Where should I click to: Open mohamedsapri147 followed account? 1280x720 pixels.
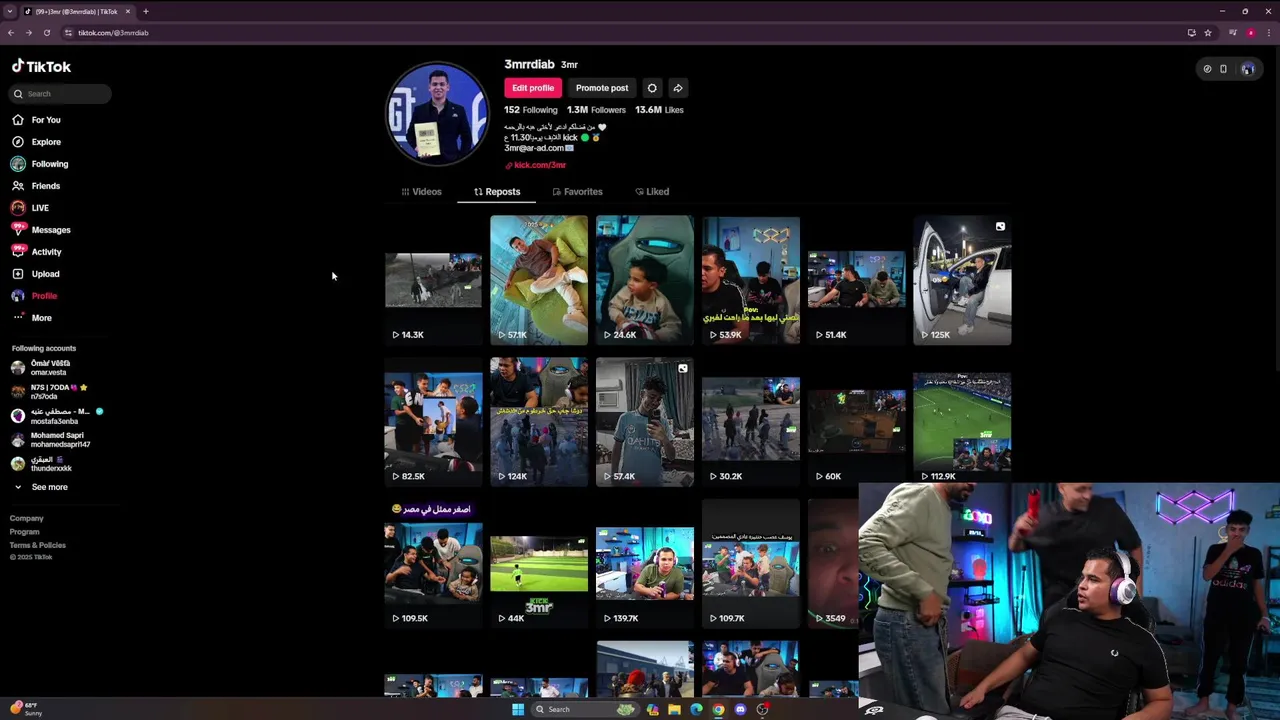coord(50,440)
